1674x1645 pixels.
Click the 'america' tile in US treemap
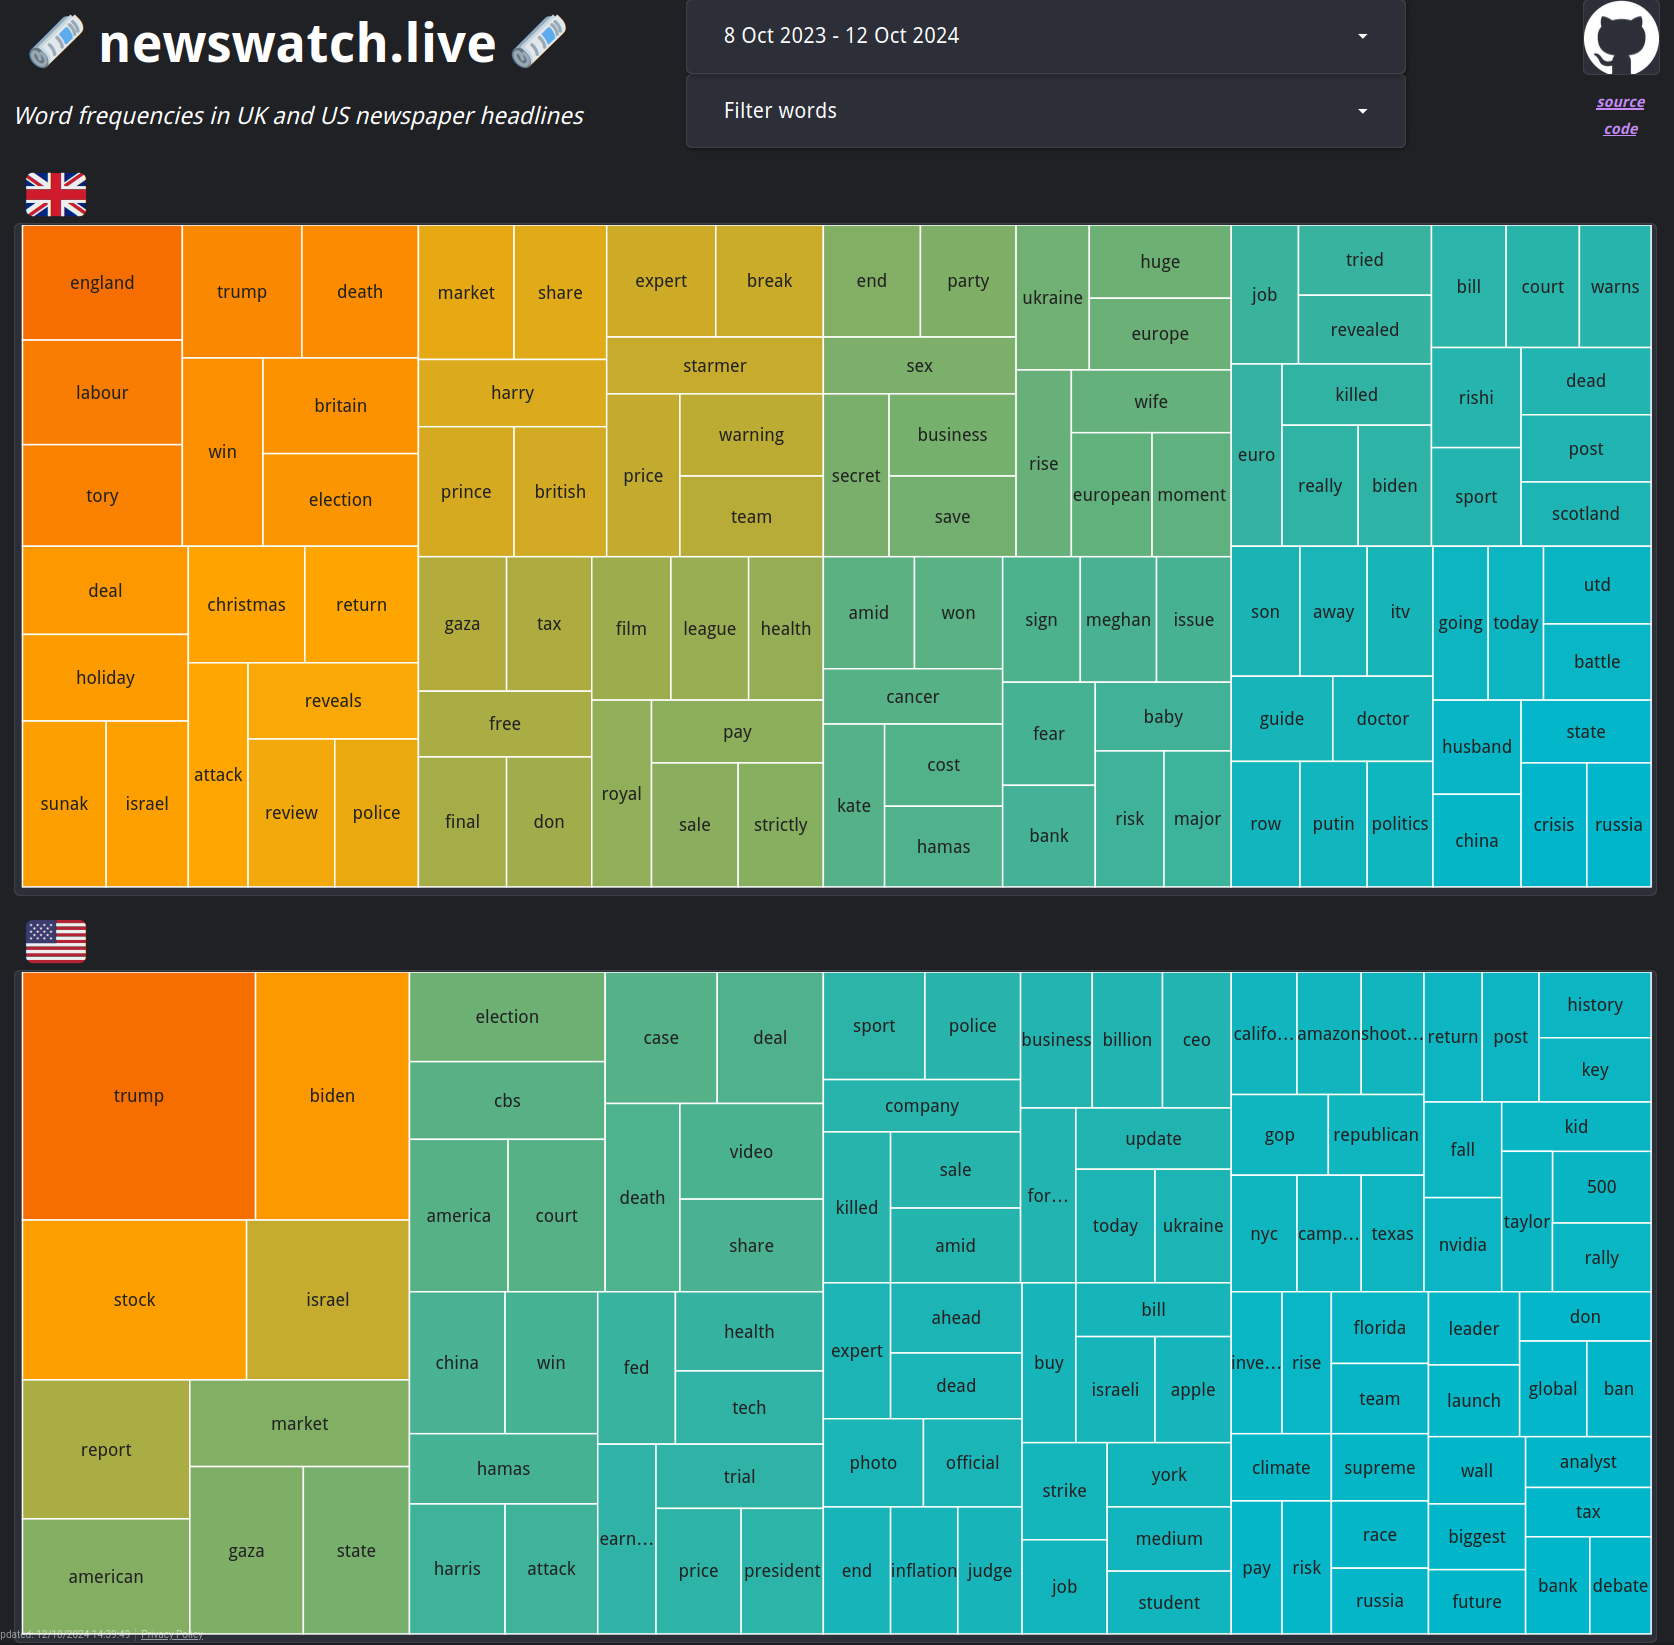(458, 1216)
